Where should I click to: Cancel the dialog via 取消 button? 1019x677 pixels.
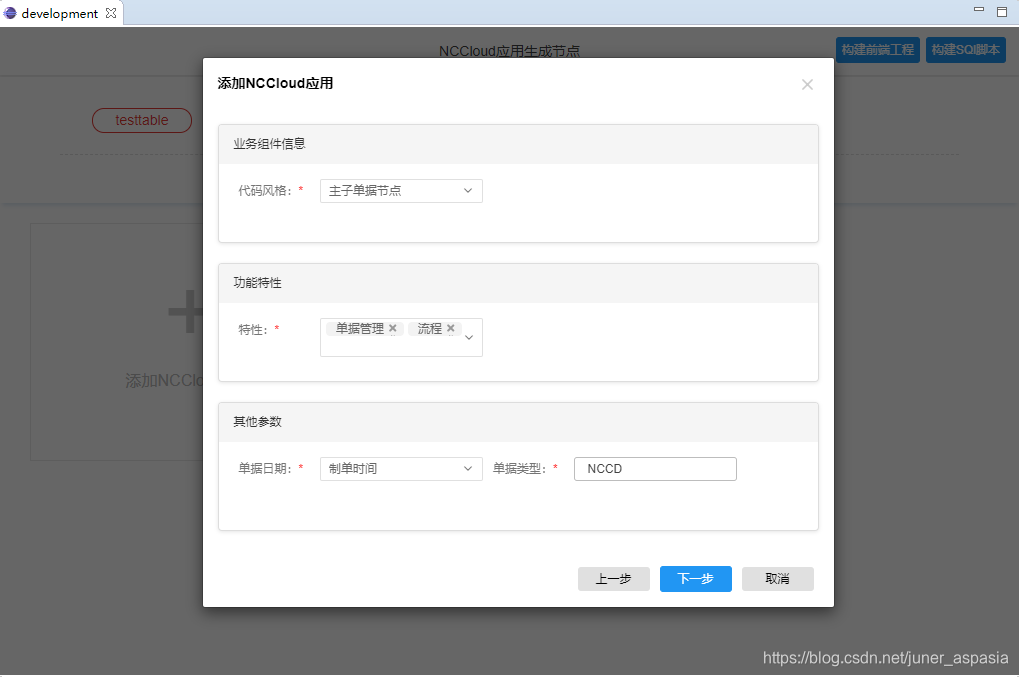tap(777, 579)
